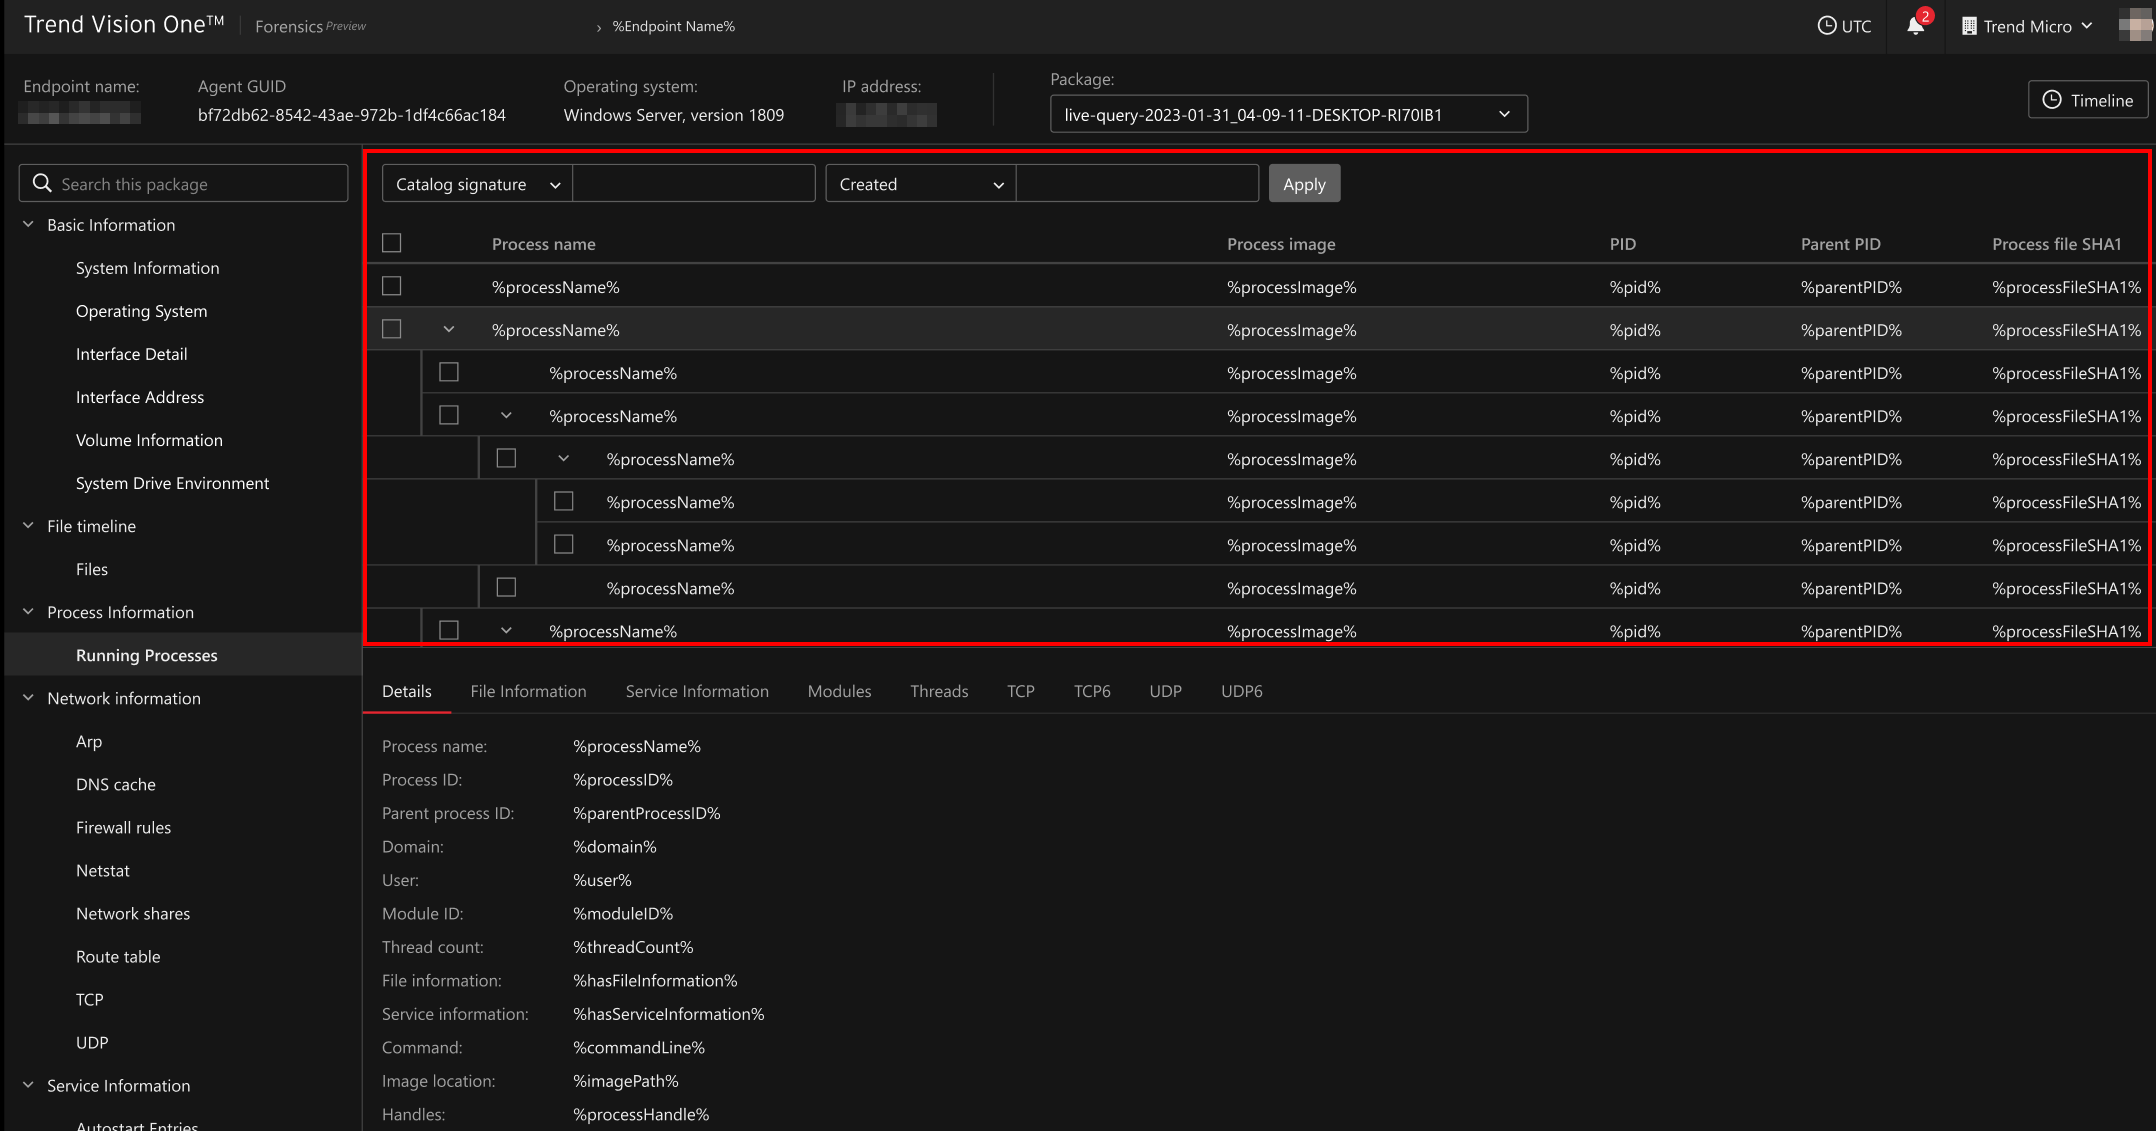
Task: Select Running Processes in the sidebar
Action: coord(146,655)
